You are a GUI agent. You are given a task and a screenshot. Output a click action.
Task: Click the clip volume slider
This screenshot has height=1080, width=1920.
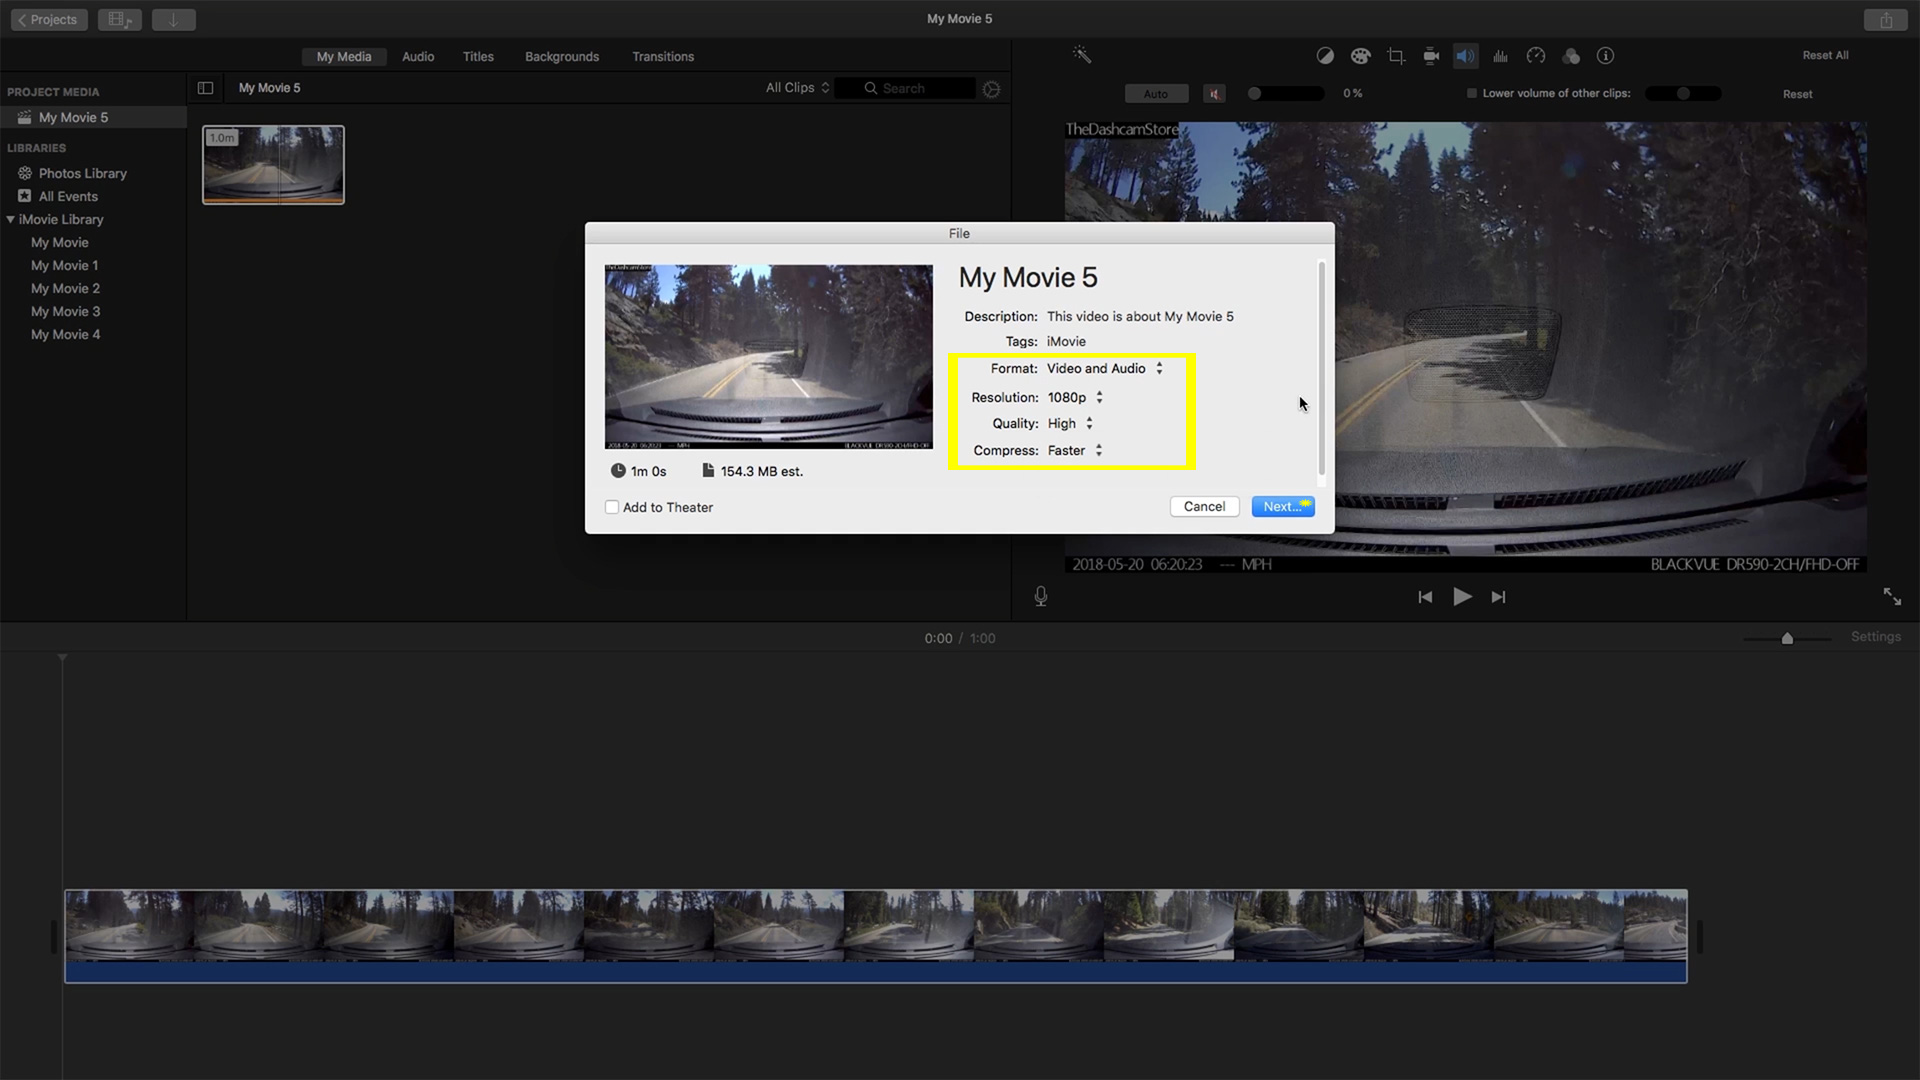(1285, 93)
